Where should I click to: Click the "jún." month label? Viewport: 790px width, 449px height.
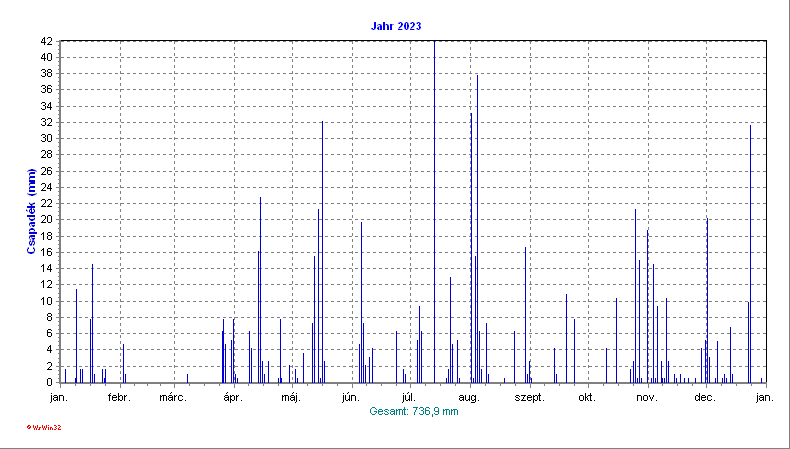click(351, 398)
